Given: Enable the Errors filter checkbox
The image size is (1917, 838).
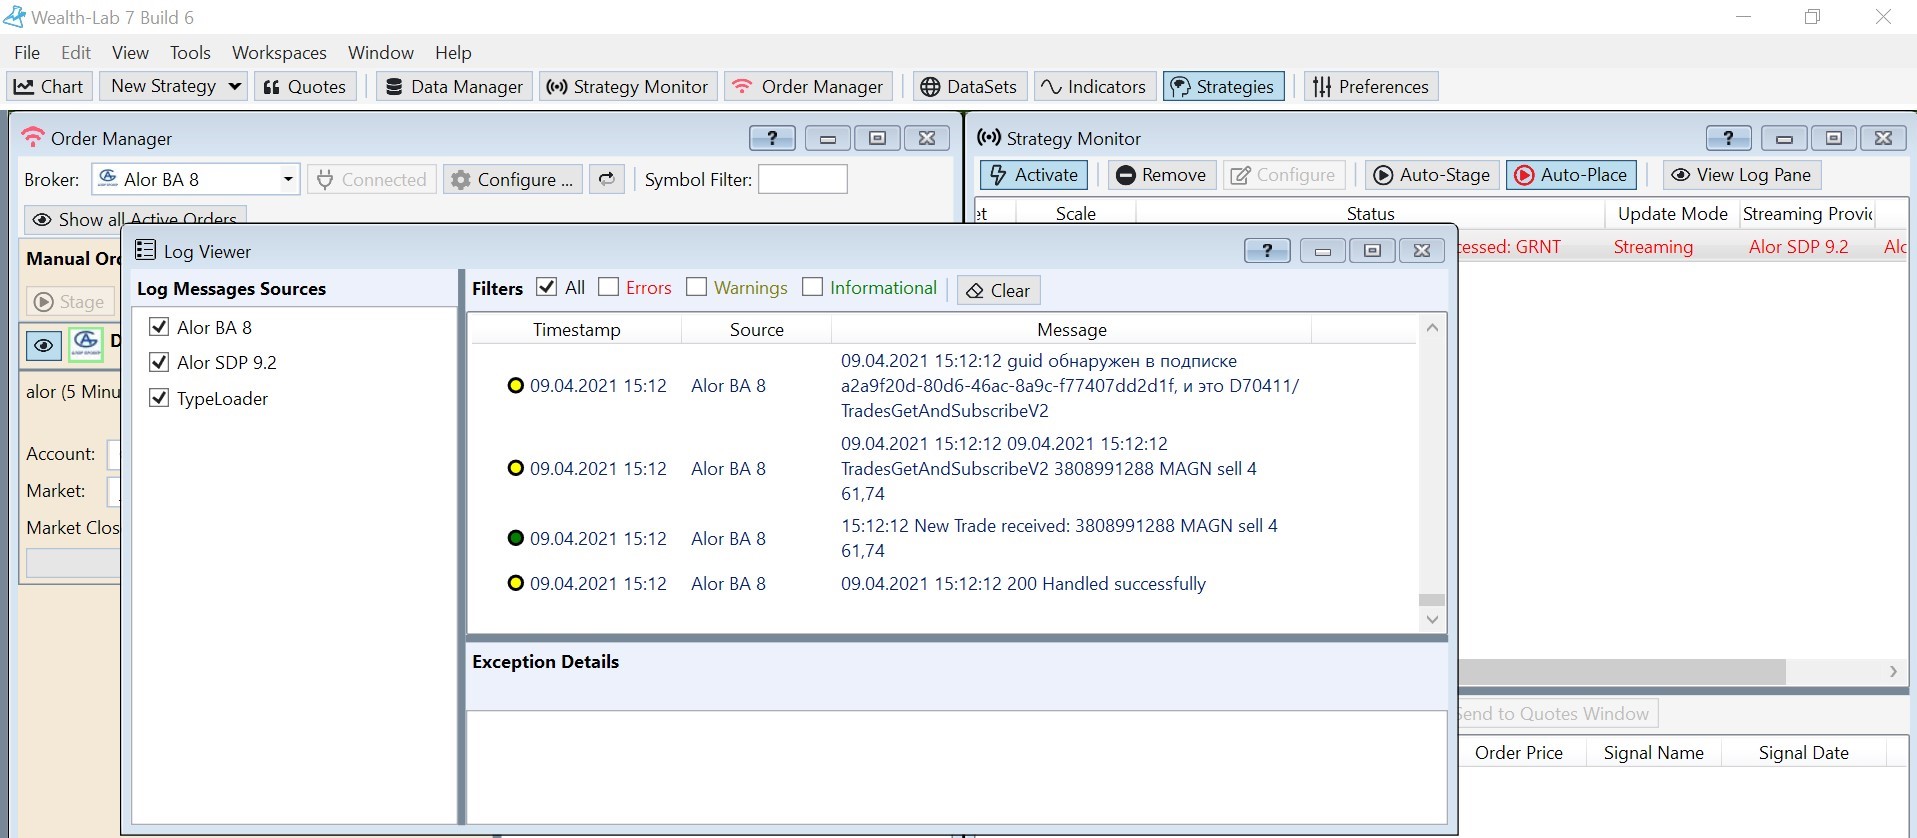Looking at the screenshot, I should click(x=608, y=287).
